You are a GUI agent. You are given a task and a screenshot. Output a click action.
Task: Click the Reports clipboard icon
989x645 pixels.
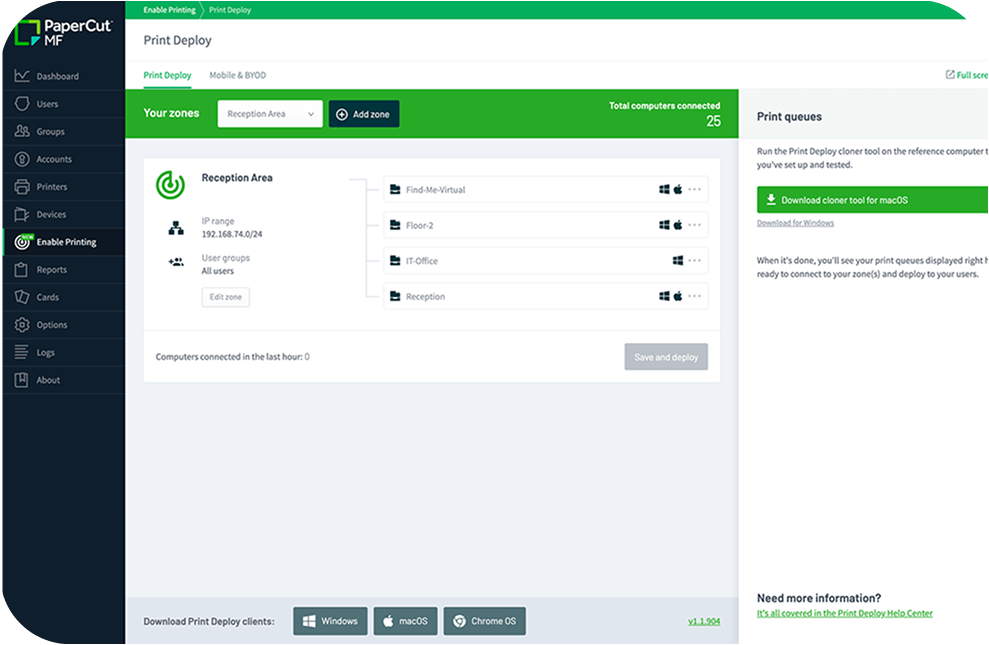21,269
